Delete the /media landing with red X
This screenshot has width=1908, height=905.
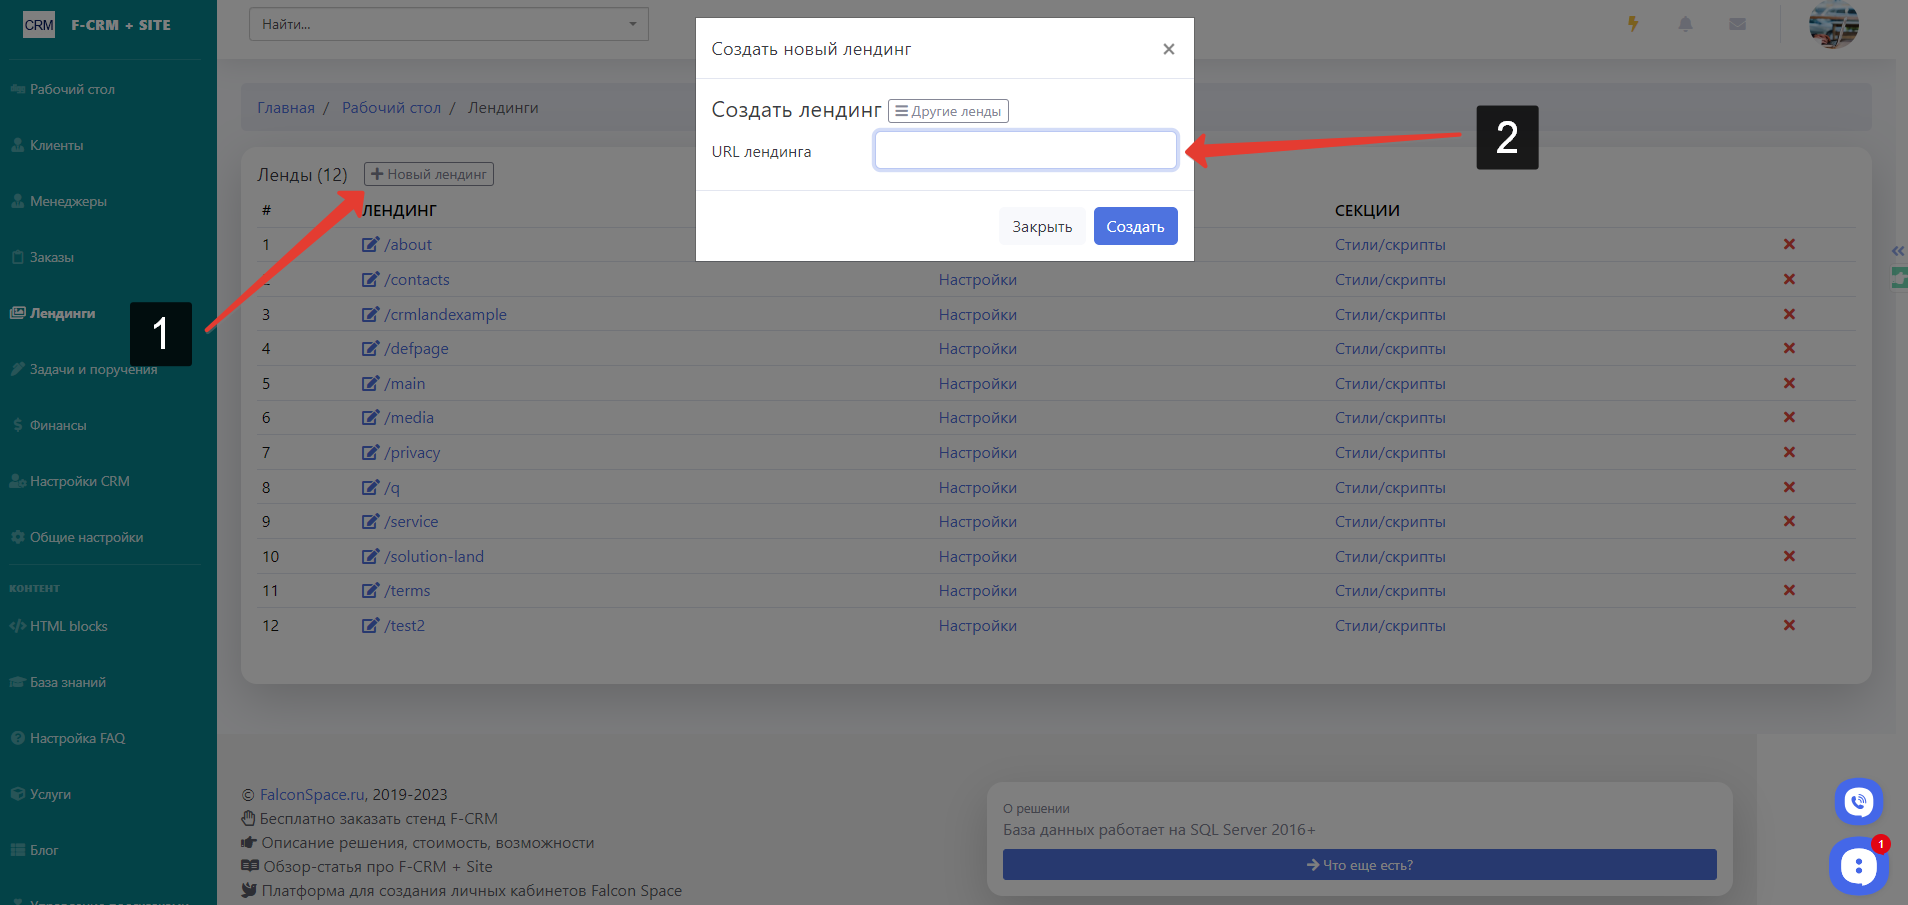(x=1789, y=418)
